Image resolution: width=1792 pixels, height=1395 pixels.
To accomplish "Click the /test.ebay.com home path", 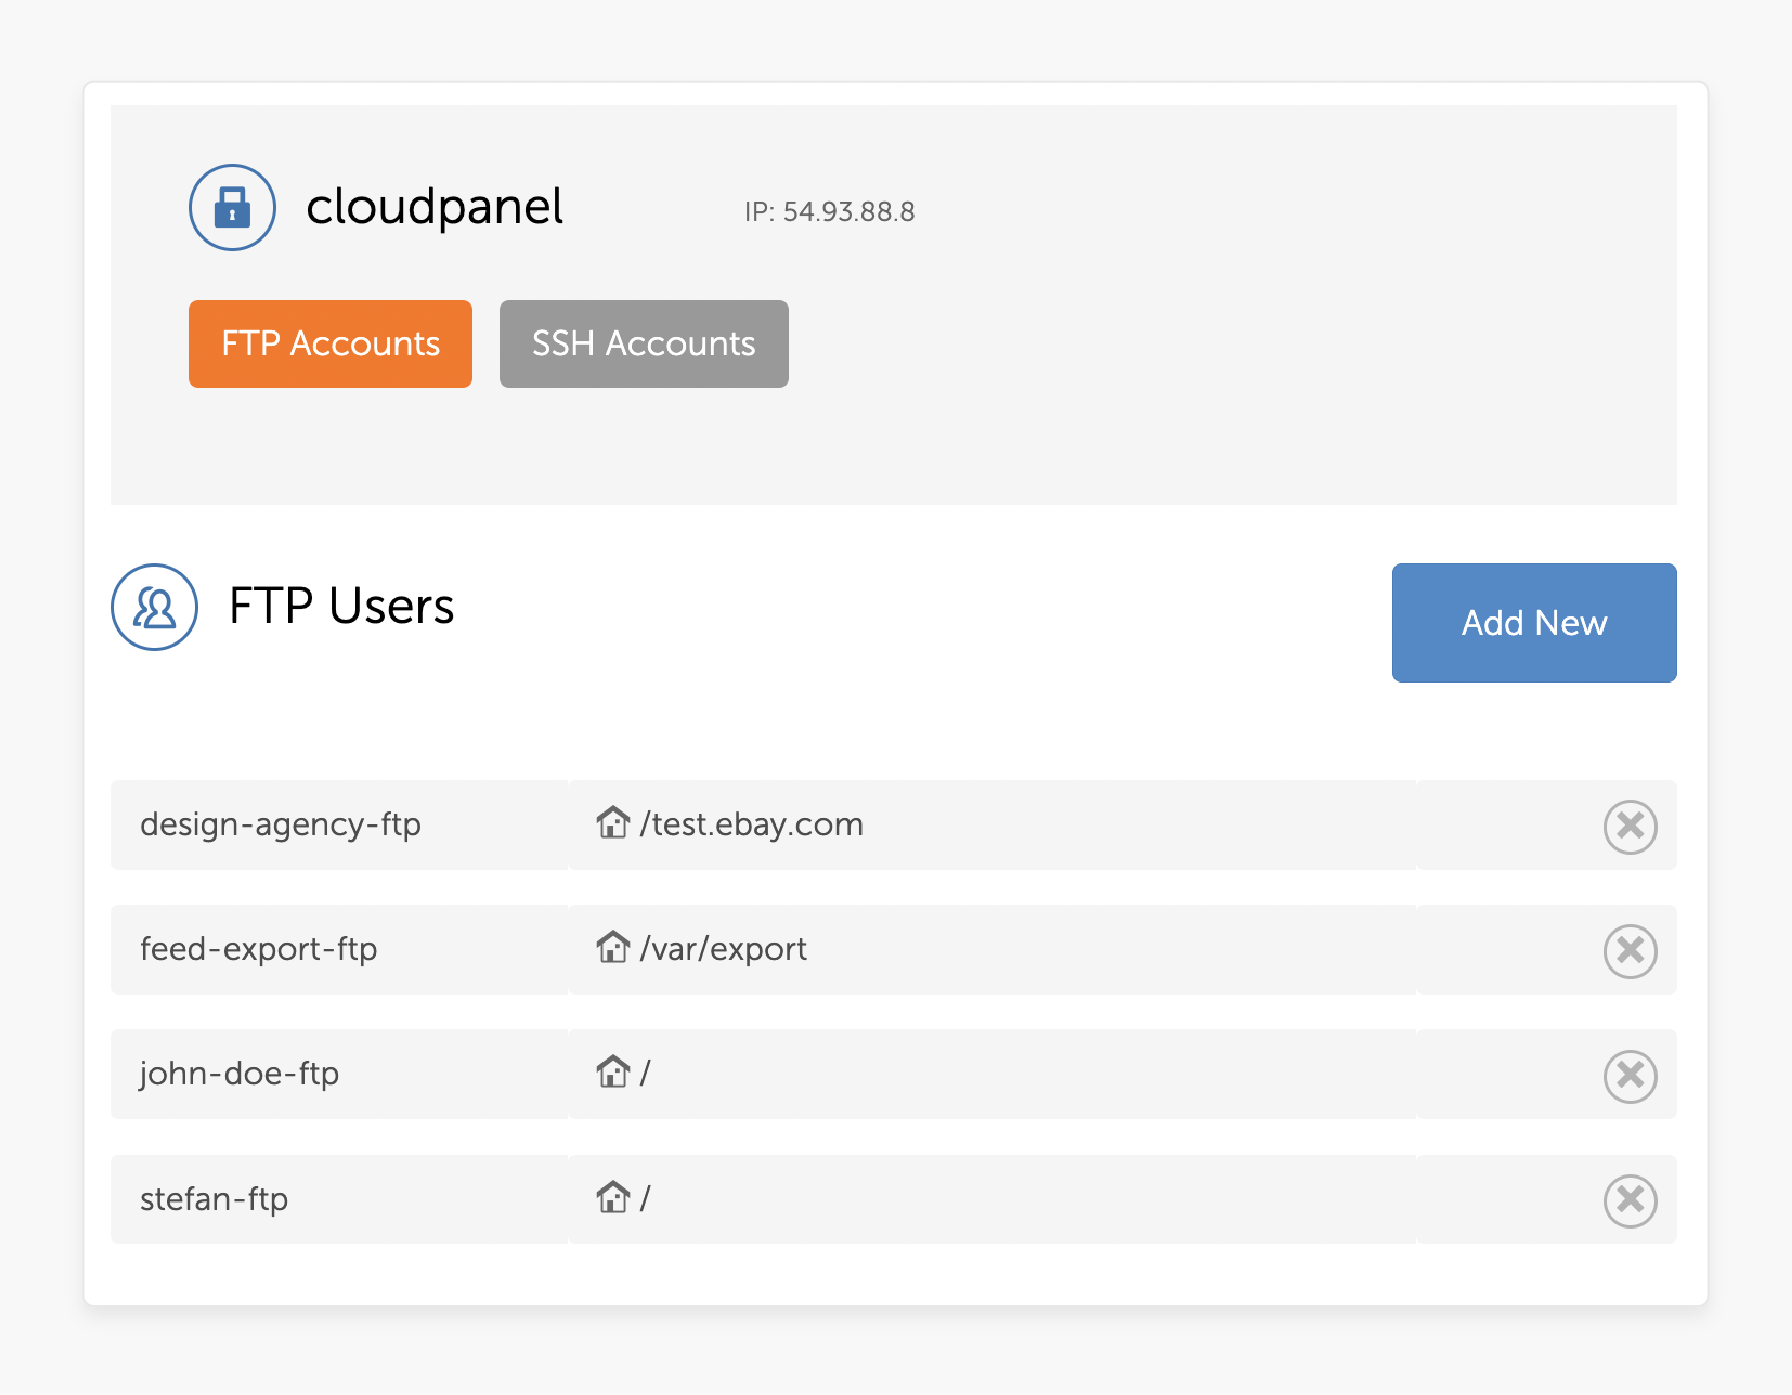I will [x=752, y=824].
